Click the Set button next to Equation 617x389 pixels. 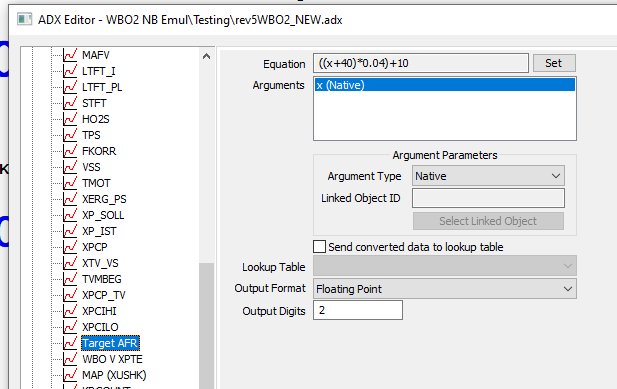coord(554,63)
